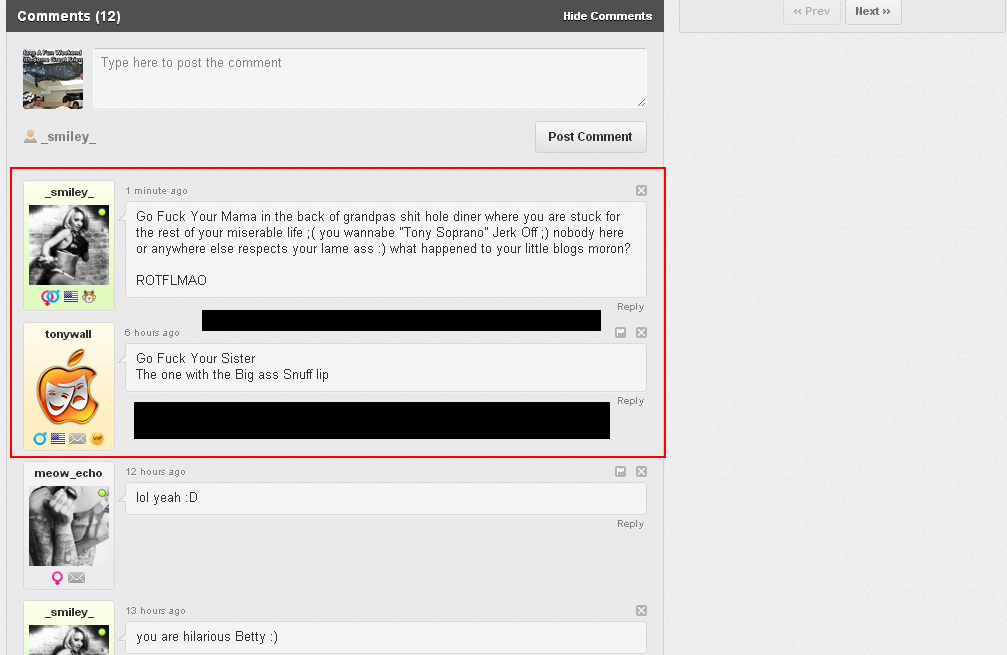Image resolution: width=1007 pixels, height=655 pixels.
Task: Click the "ROTFLMAO" text in the top comment
Action: pos(171,280)
